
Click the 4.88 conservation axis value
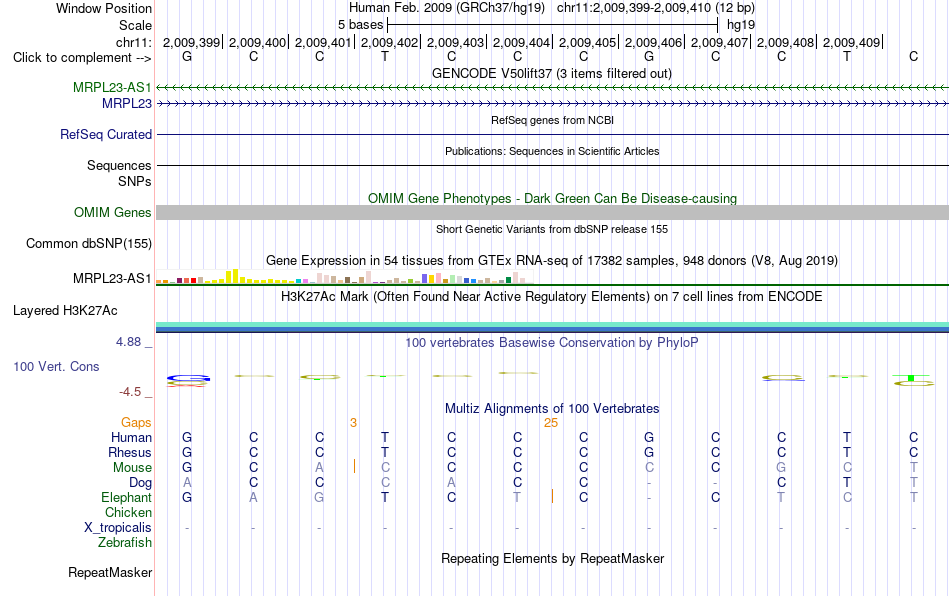[128, 342]
